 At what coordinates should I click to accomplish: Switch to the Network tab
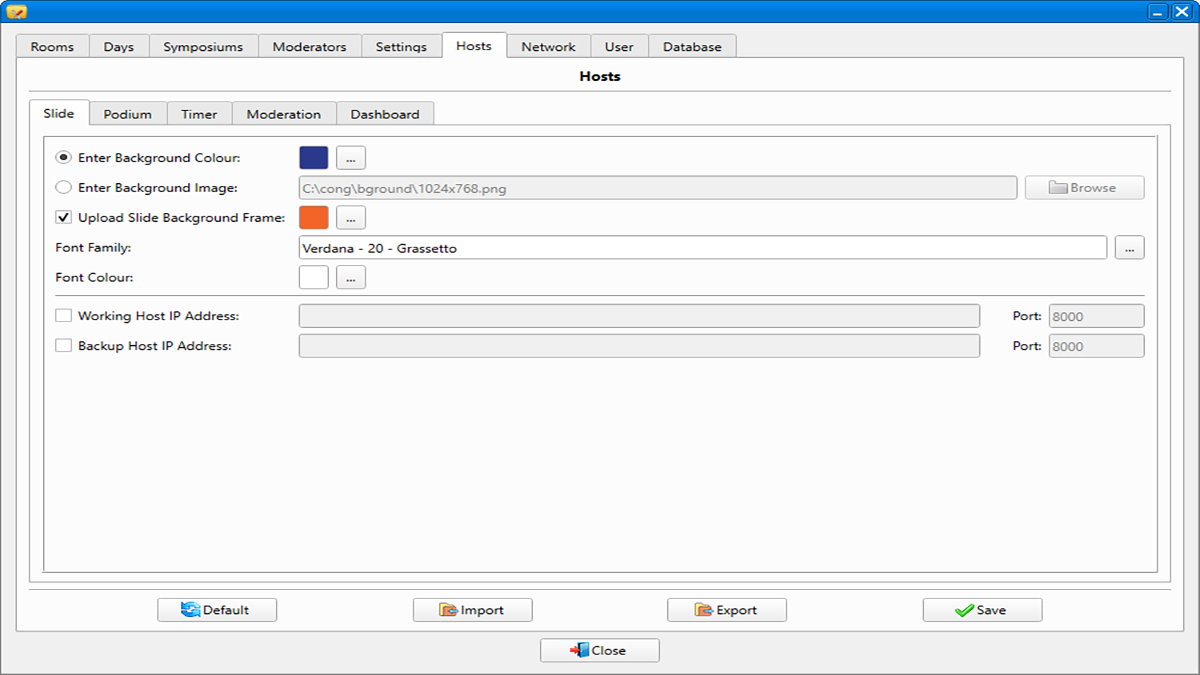548,46
